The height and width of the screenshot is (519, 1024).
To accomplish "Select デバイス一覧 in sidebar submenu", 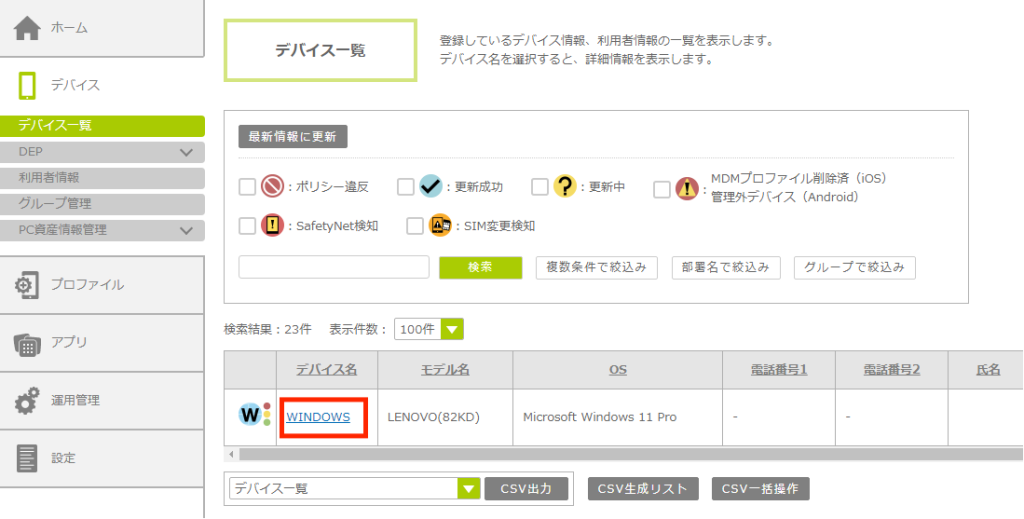I will pos(102,126).
